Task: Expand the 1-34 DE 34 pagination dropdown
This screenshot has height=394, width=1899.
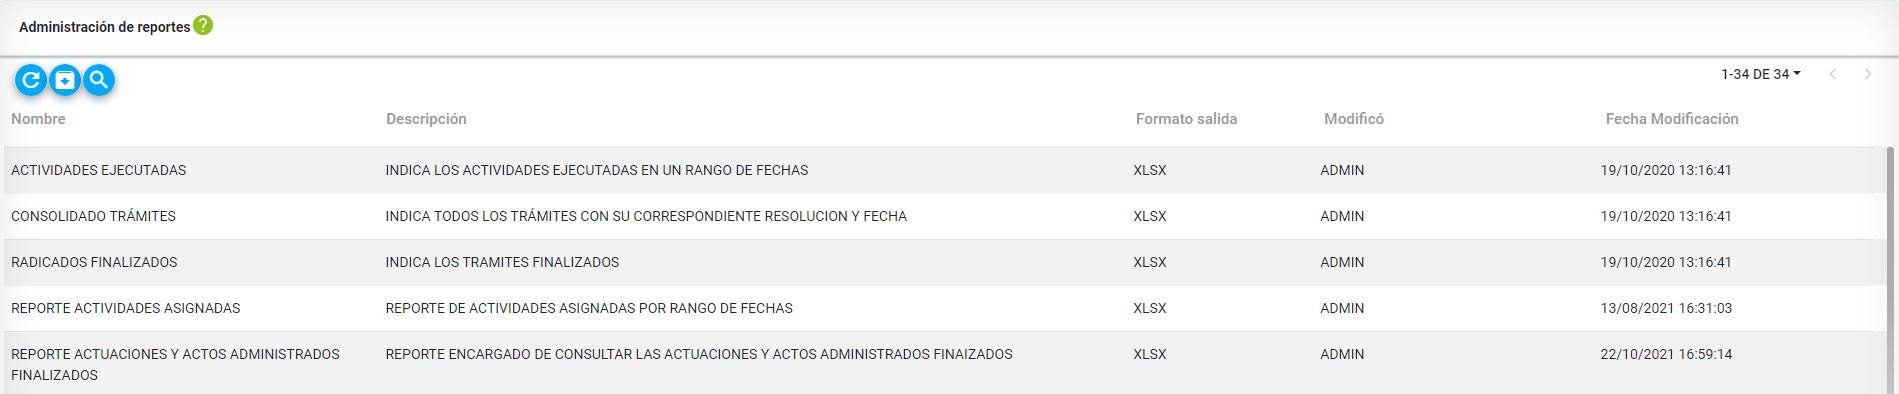Action: 1760,74
